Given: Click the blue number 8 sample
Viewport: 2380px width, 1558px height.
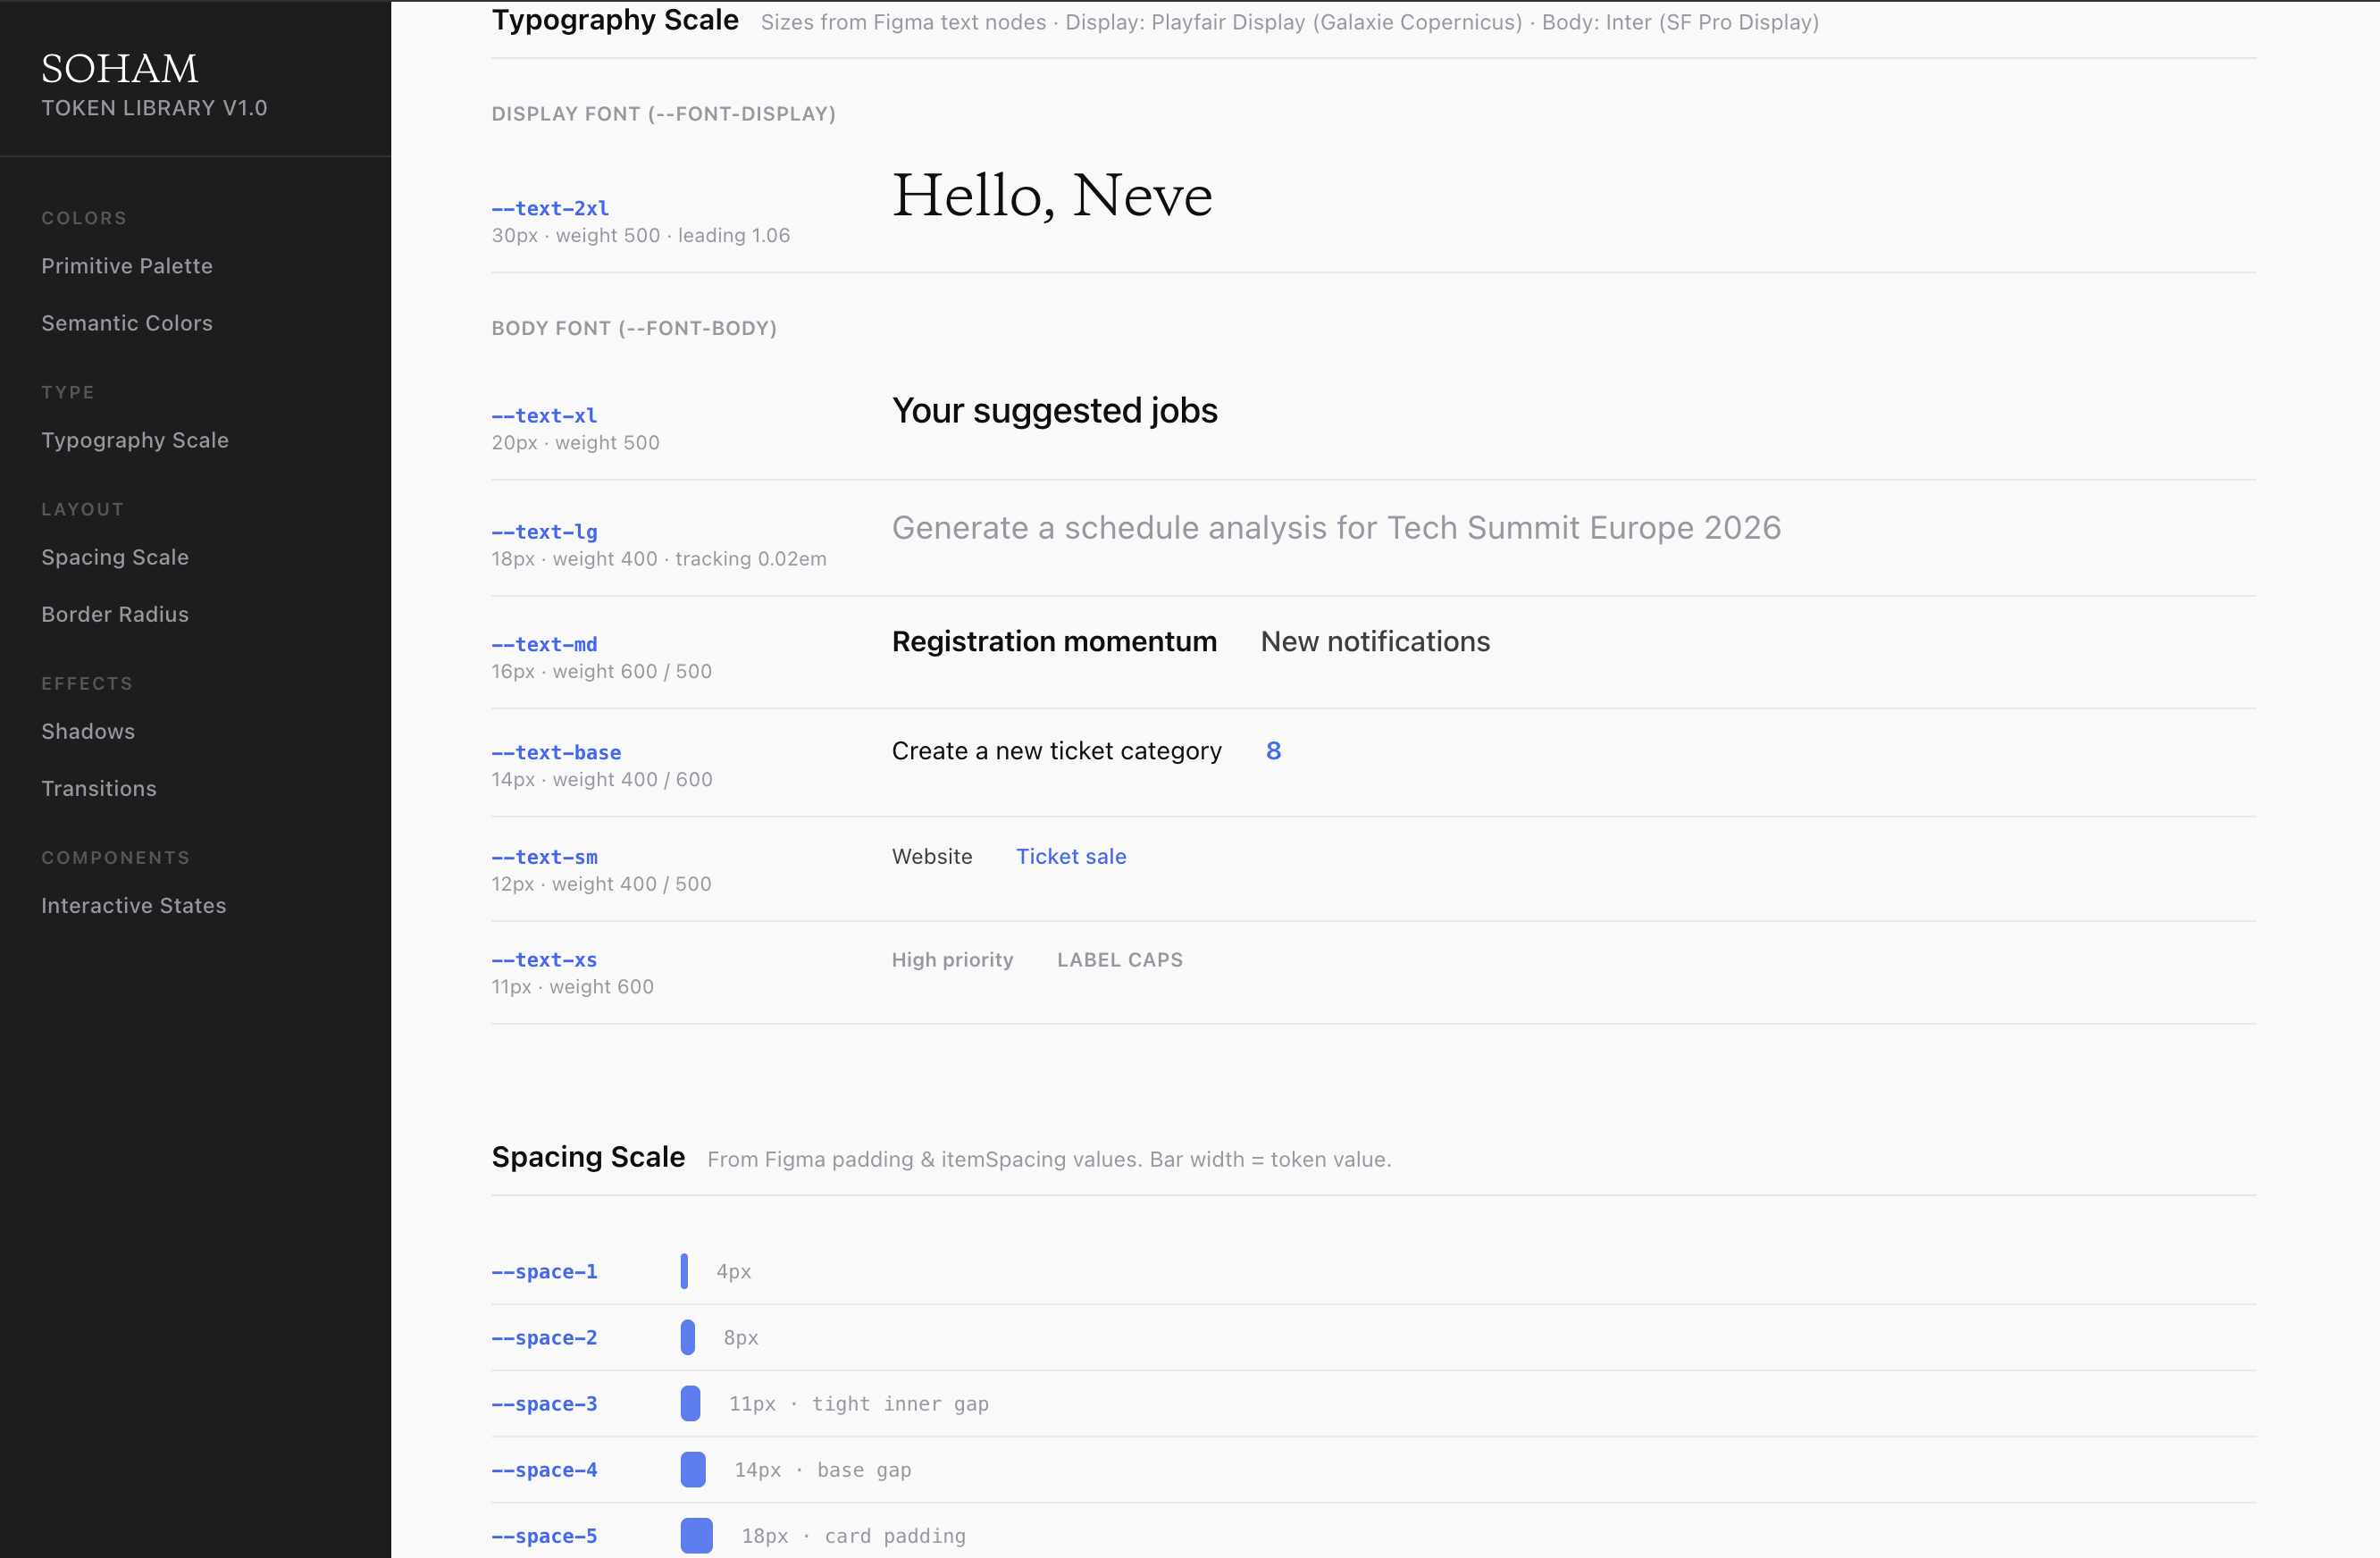Looking at the screenshot, I should pos(1273,751).
